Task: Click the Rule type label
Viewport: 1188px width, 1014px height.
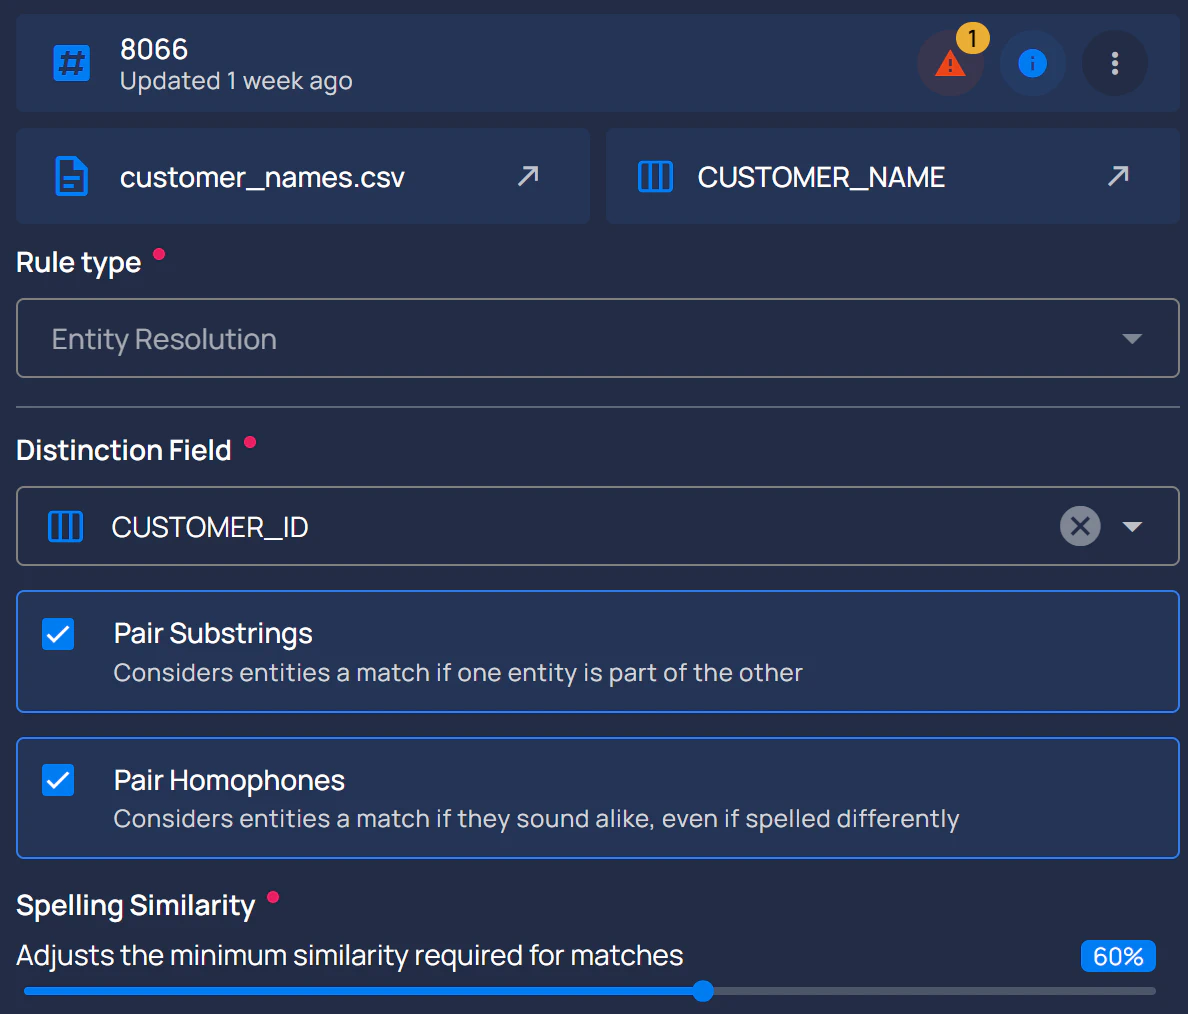Action: coord(79,262)
